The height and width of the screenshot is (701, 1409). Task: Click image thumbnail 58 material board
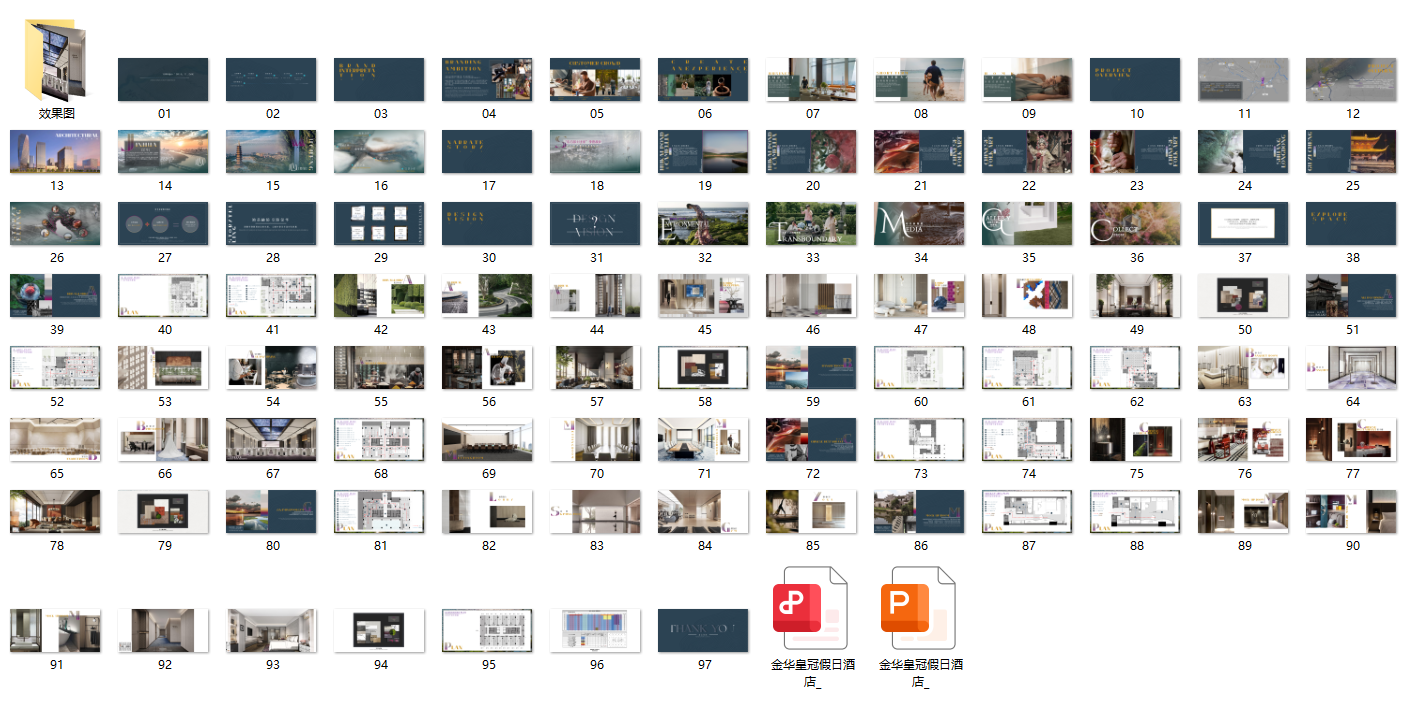(x=704, y=367)
